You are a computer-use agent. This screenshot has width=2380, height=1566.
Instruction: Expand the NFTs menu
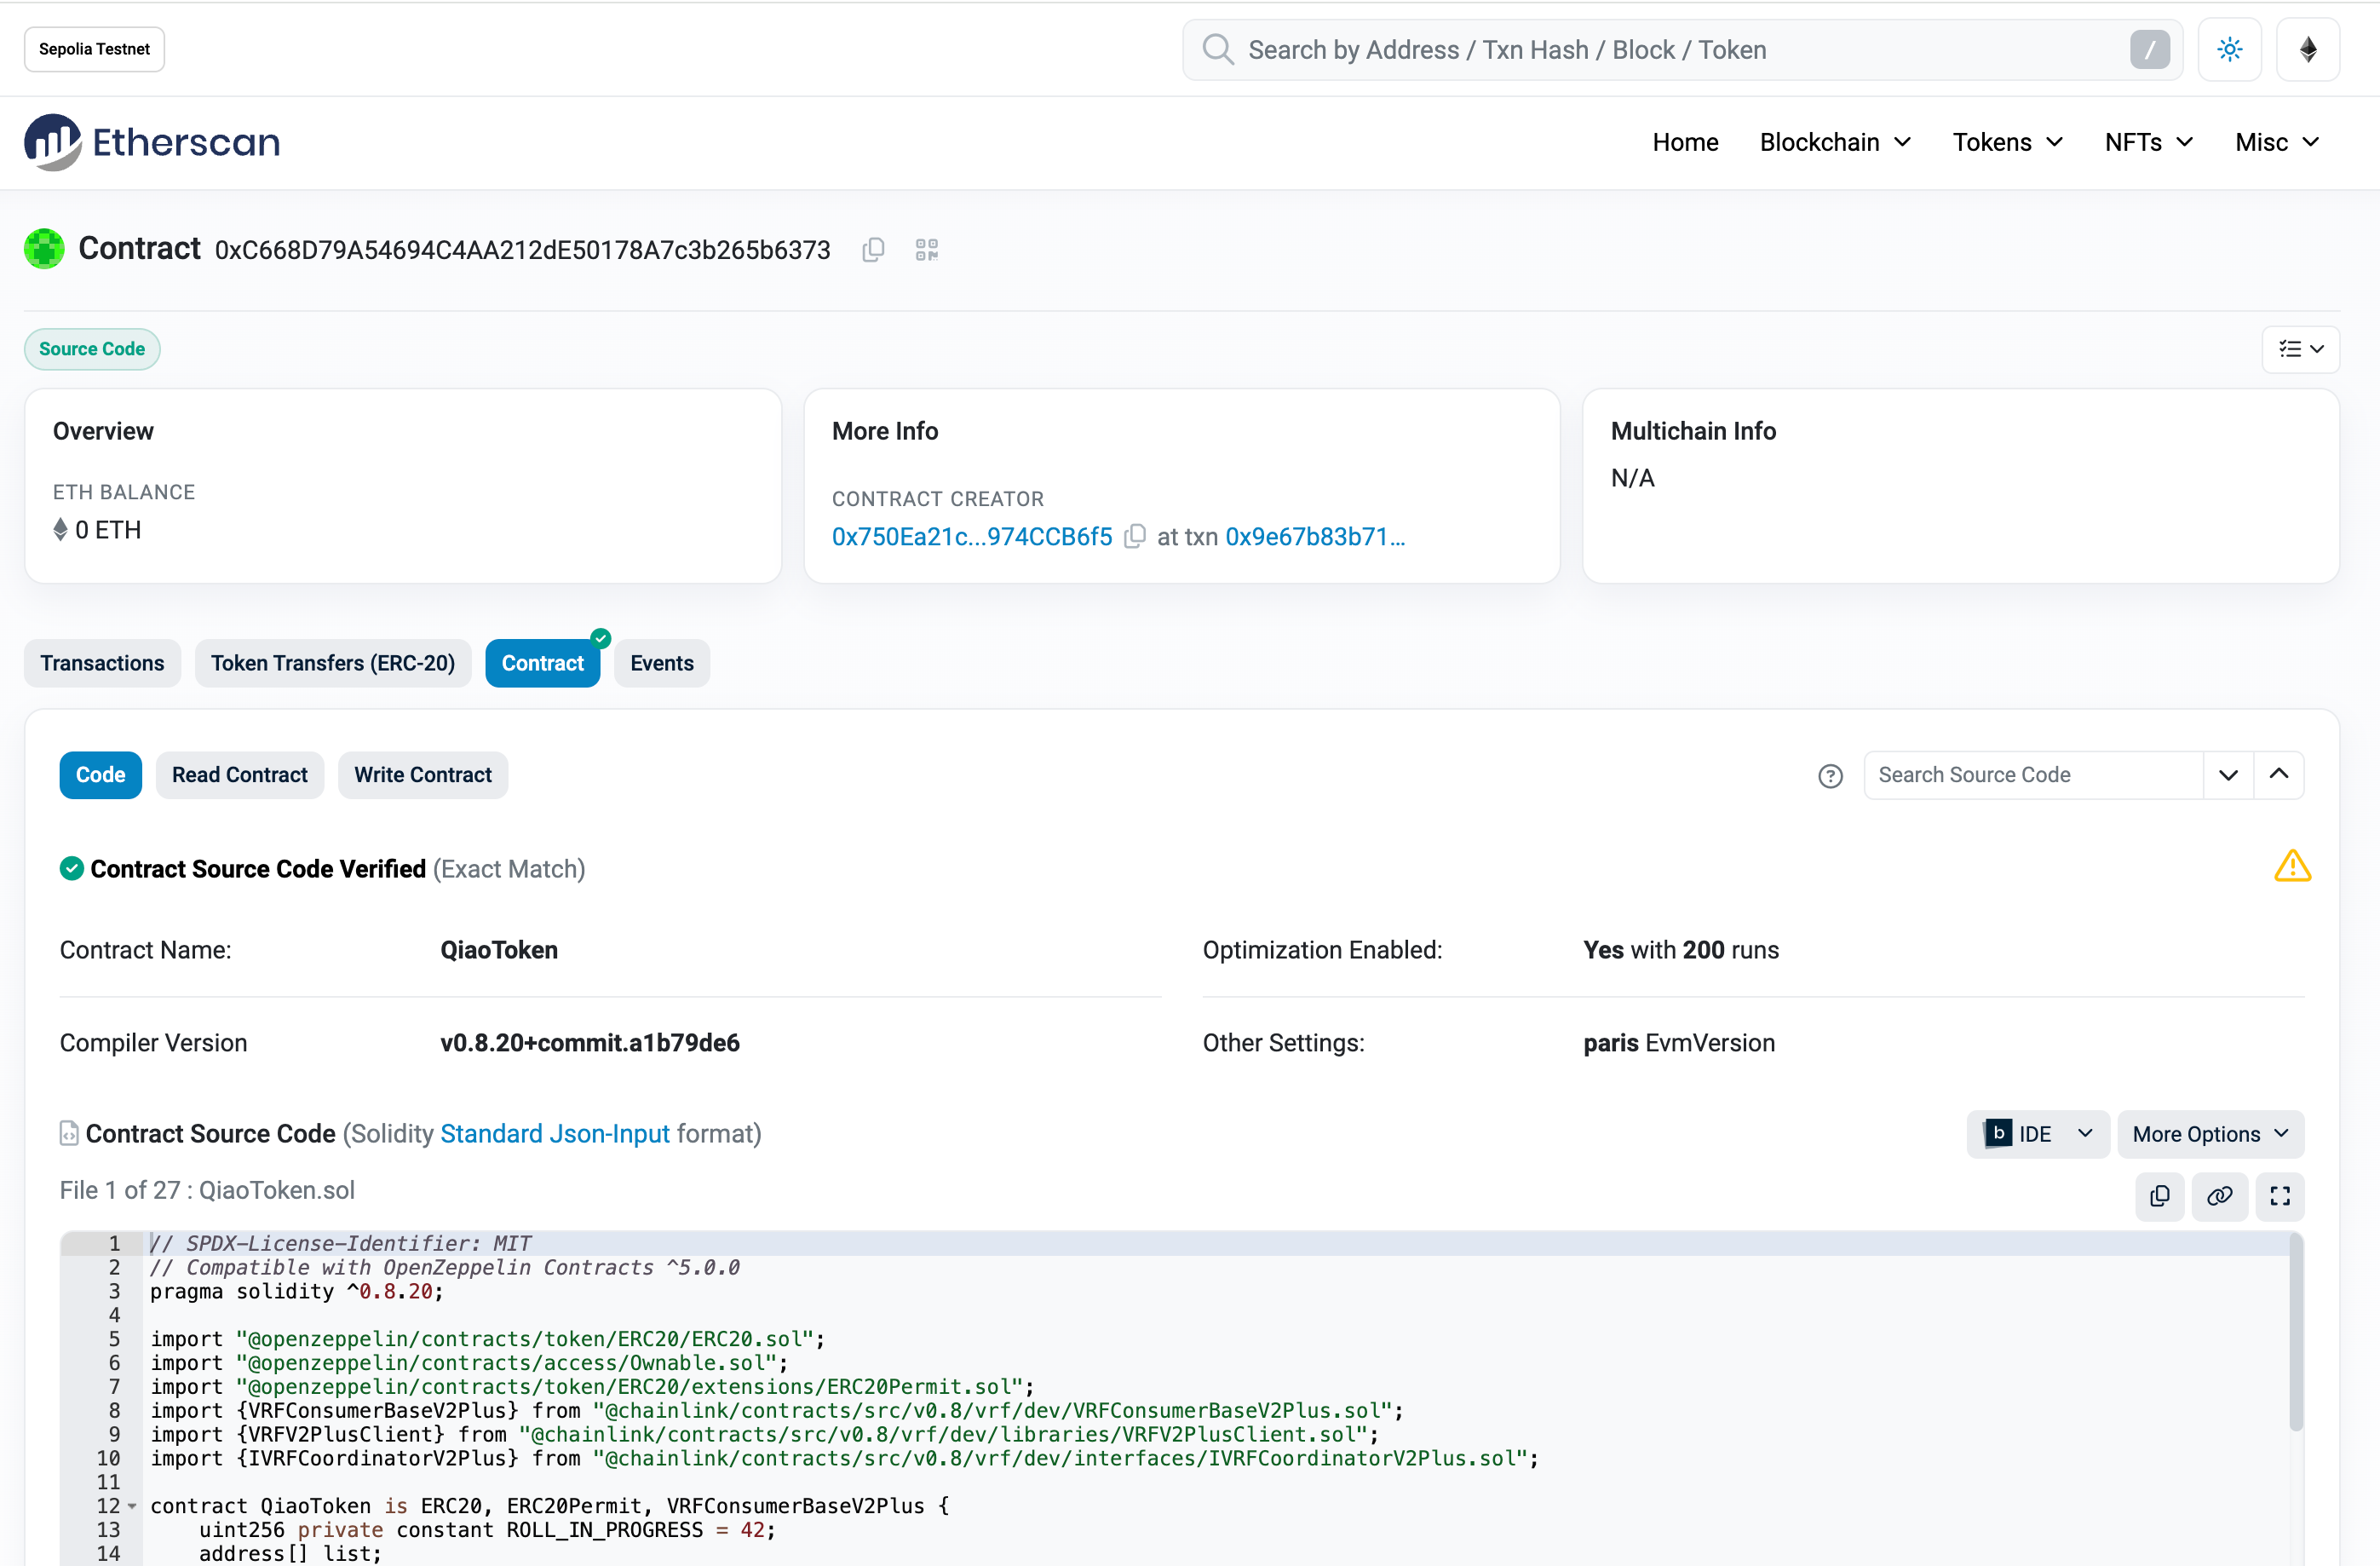click(2148, 142)
